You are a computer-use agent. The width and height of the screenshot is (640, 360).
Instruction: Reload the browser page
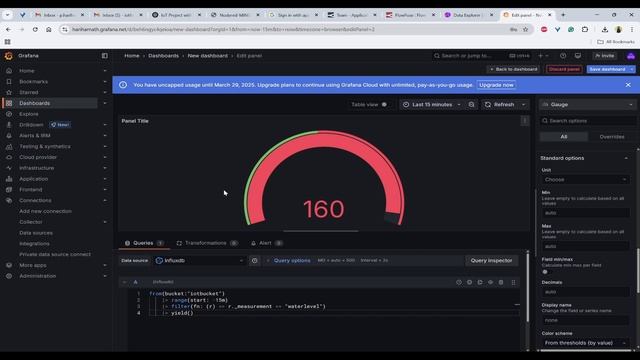coord(35,29)
